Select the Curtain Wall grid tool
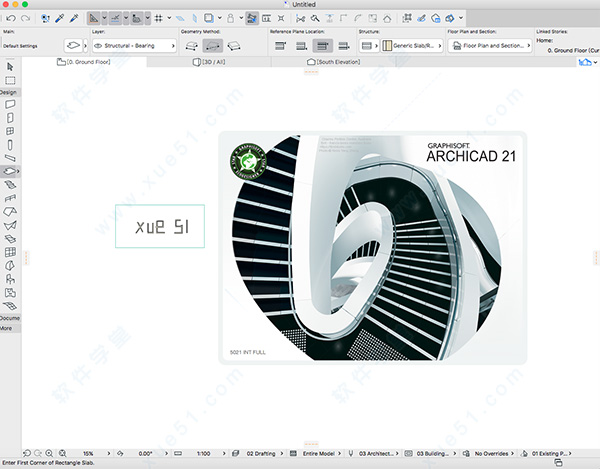This screenshot has height=469, width=600. pos(10,252)
